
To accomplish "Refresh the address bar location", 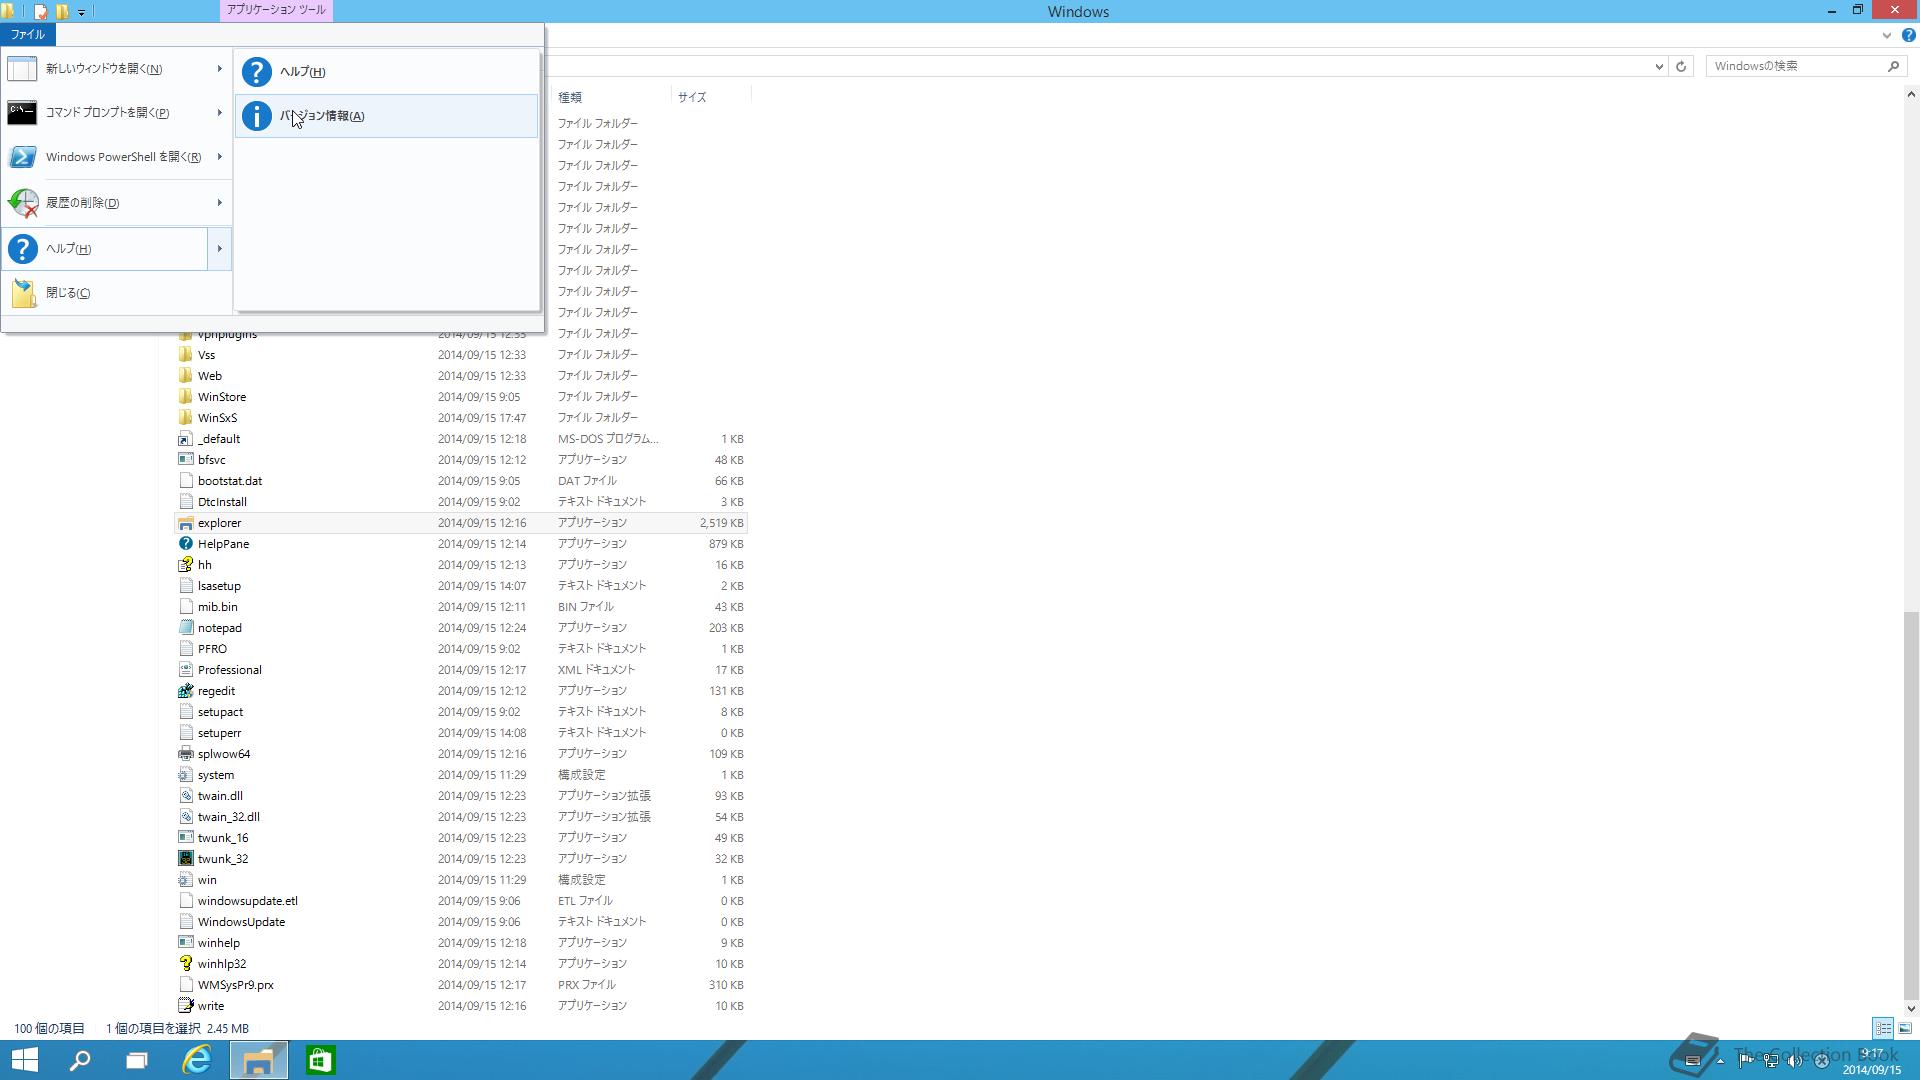I will coord(1681,66).
